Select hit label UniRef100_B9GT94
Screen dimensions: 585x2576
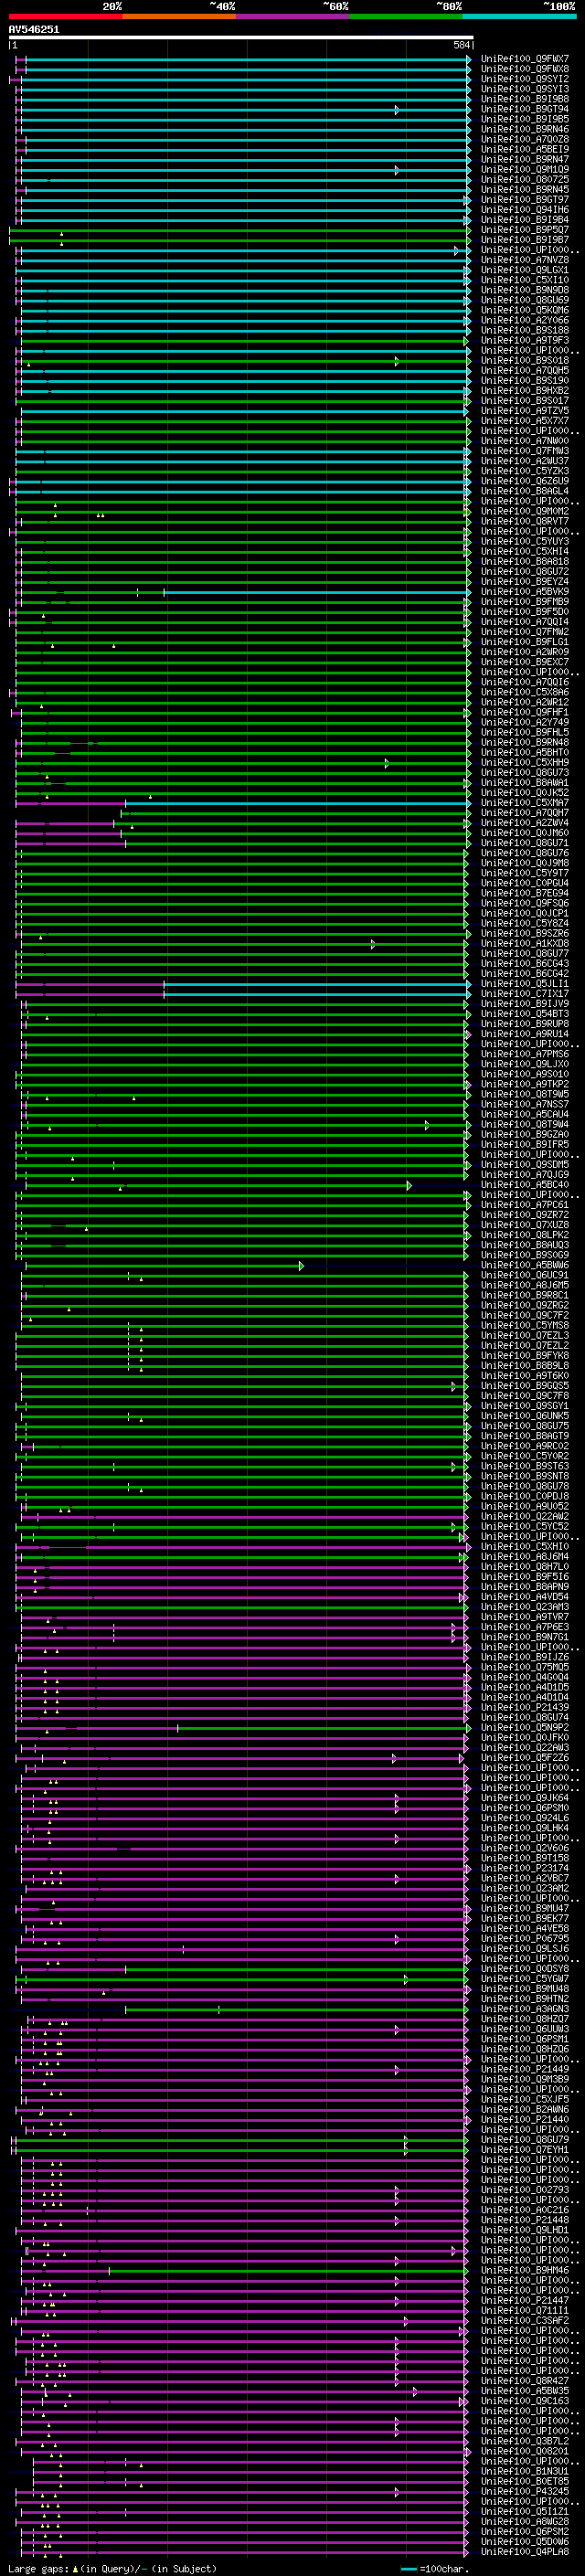525,109
